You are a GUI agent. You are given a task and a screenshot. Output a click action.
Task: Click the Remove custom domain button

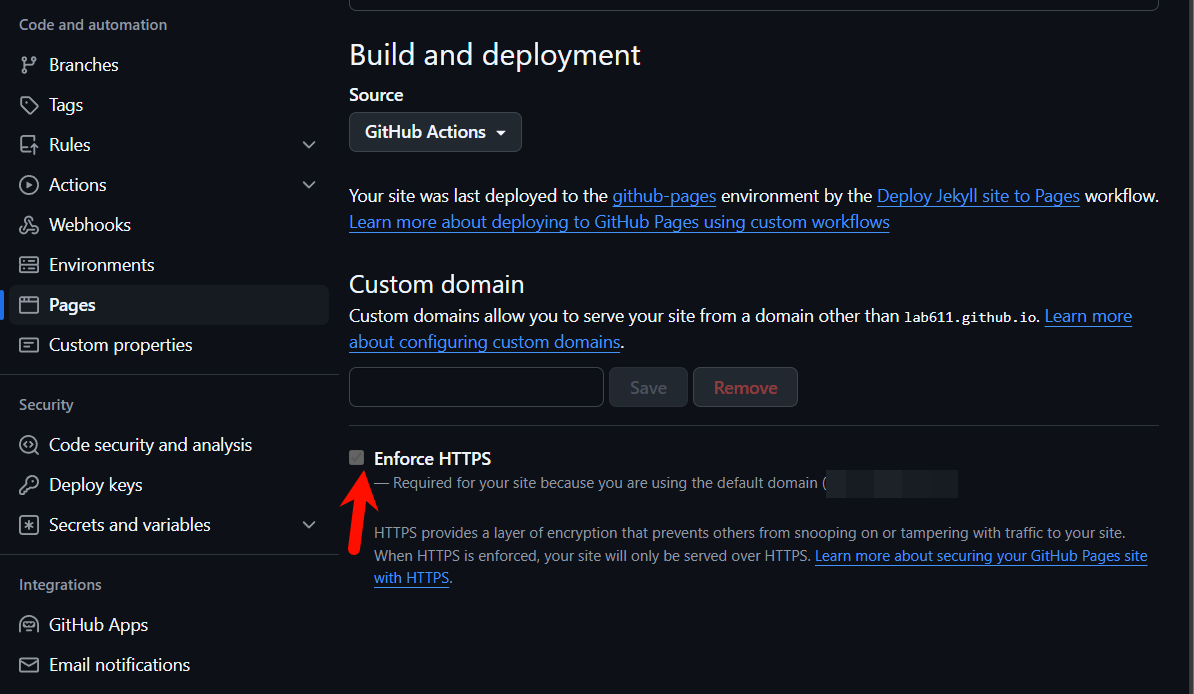[745, 387]
